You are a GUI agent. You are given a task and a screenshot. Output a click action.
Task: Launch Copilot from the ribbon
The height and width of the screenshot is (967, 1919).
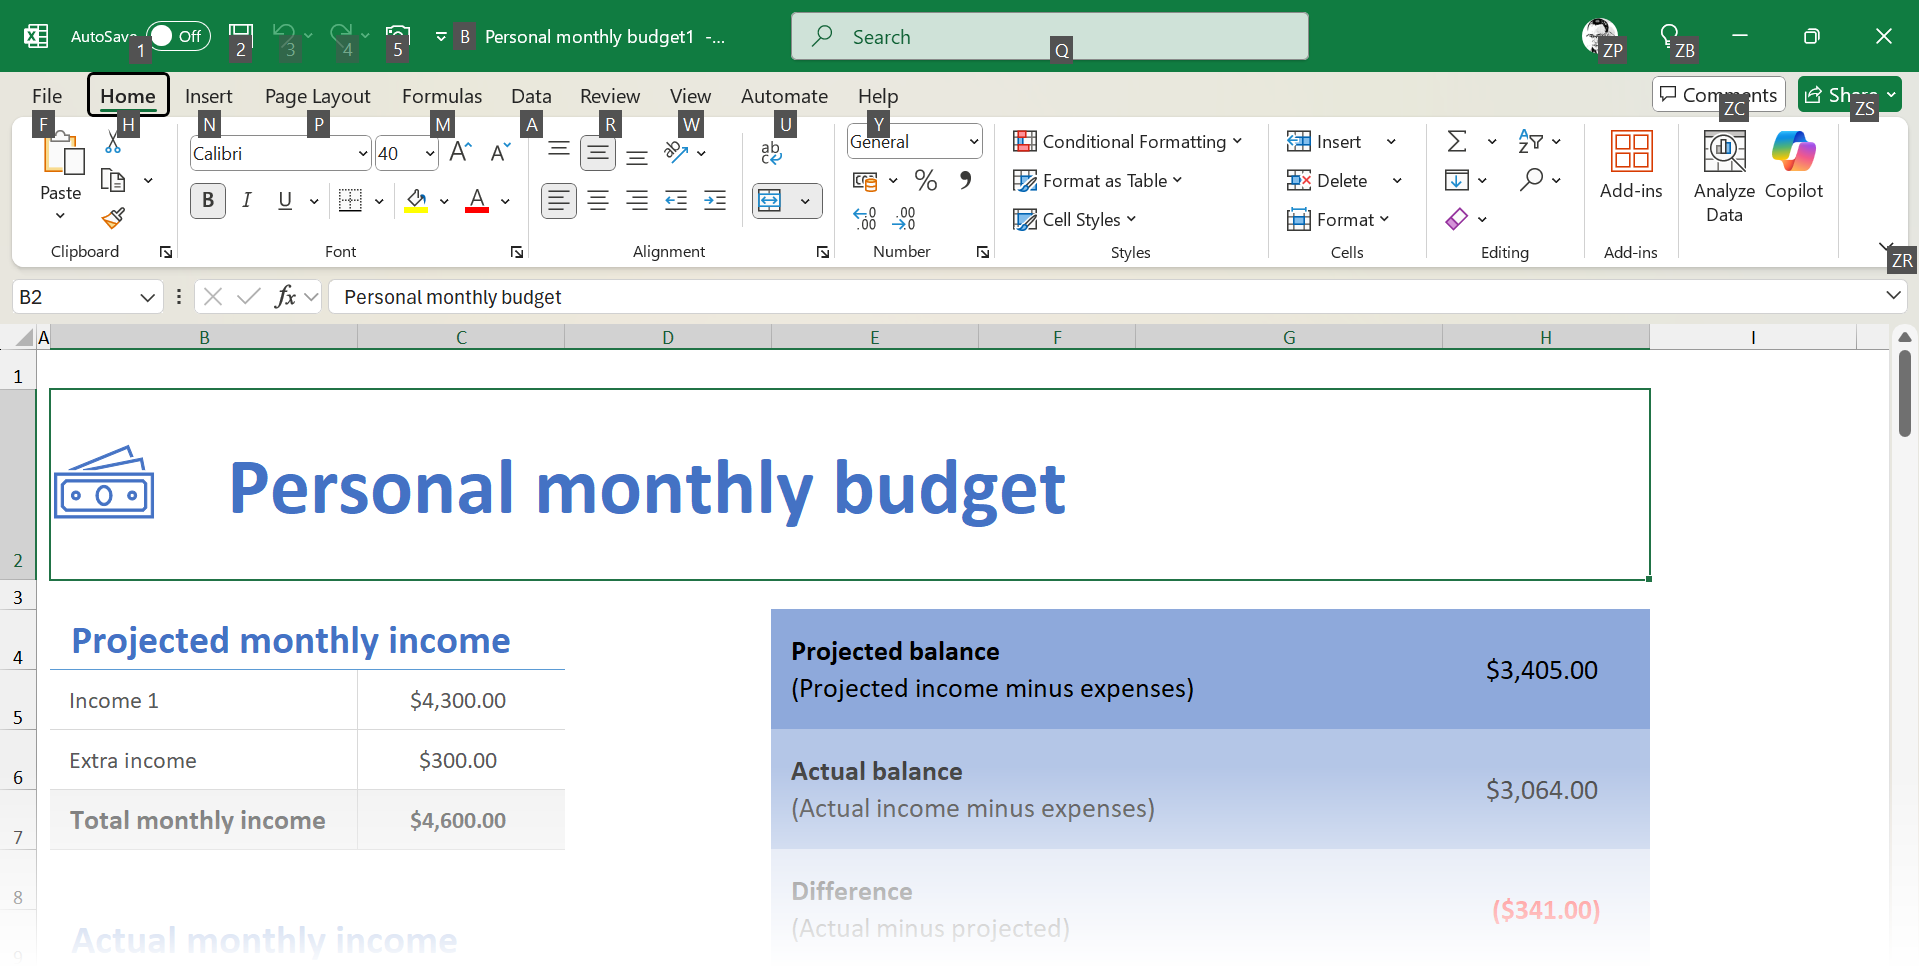(x=1793, y=152)
